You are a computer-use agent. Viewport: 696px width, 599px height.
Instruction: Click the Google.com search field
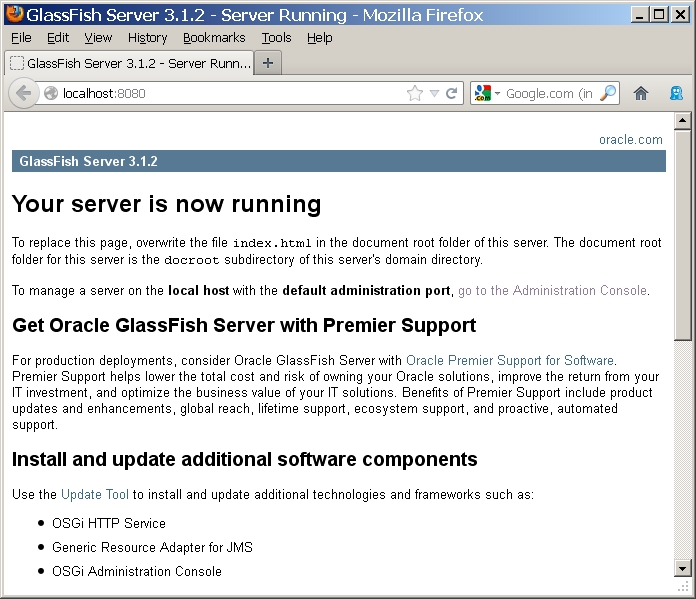[549, 93]
